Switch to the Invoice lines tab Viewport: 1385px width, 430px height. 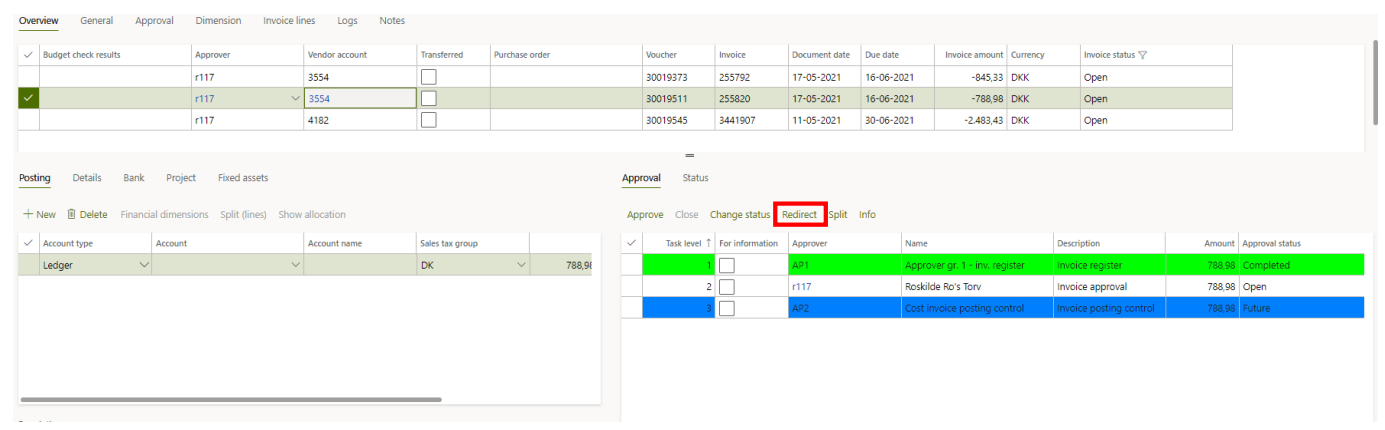click(x=290, y=21)
